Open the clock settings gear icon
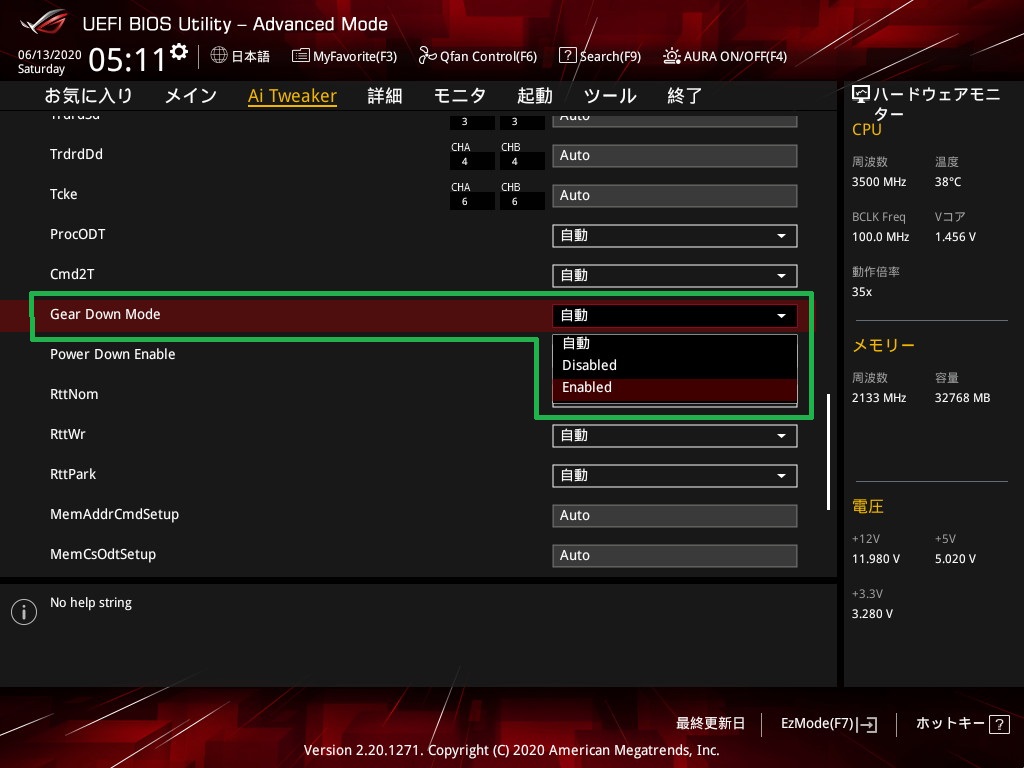Screen dimensions: 1024x768 pyautogui.click(x=179, y=51)
